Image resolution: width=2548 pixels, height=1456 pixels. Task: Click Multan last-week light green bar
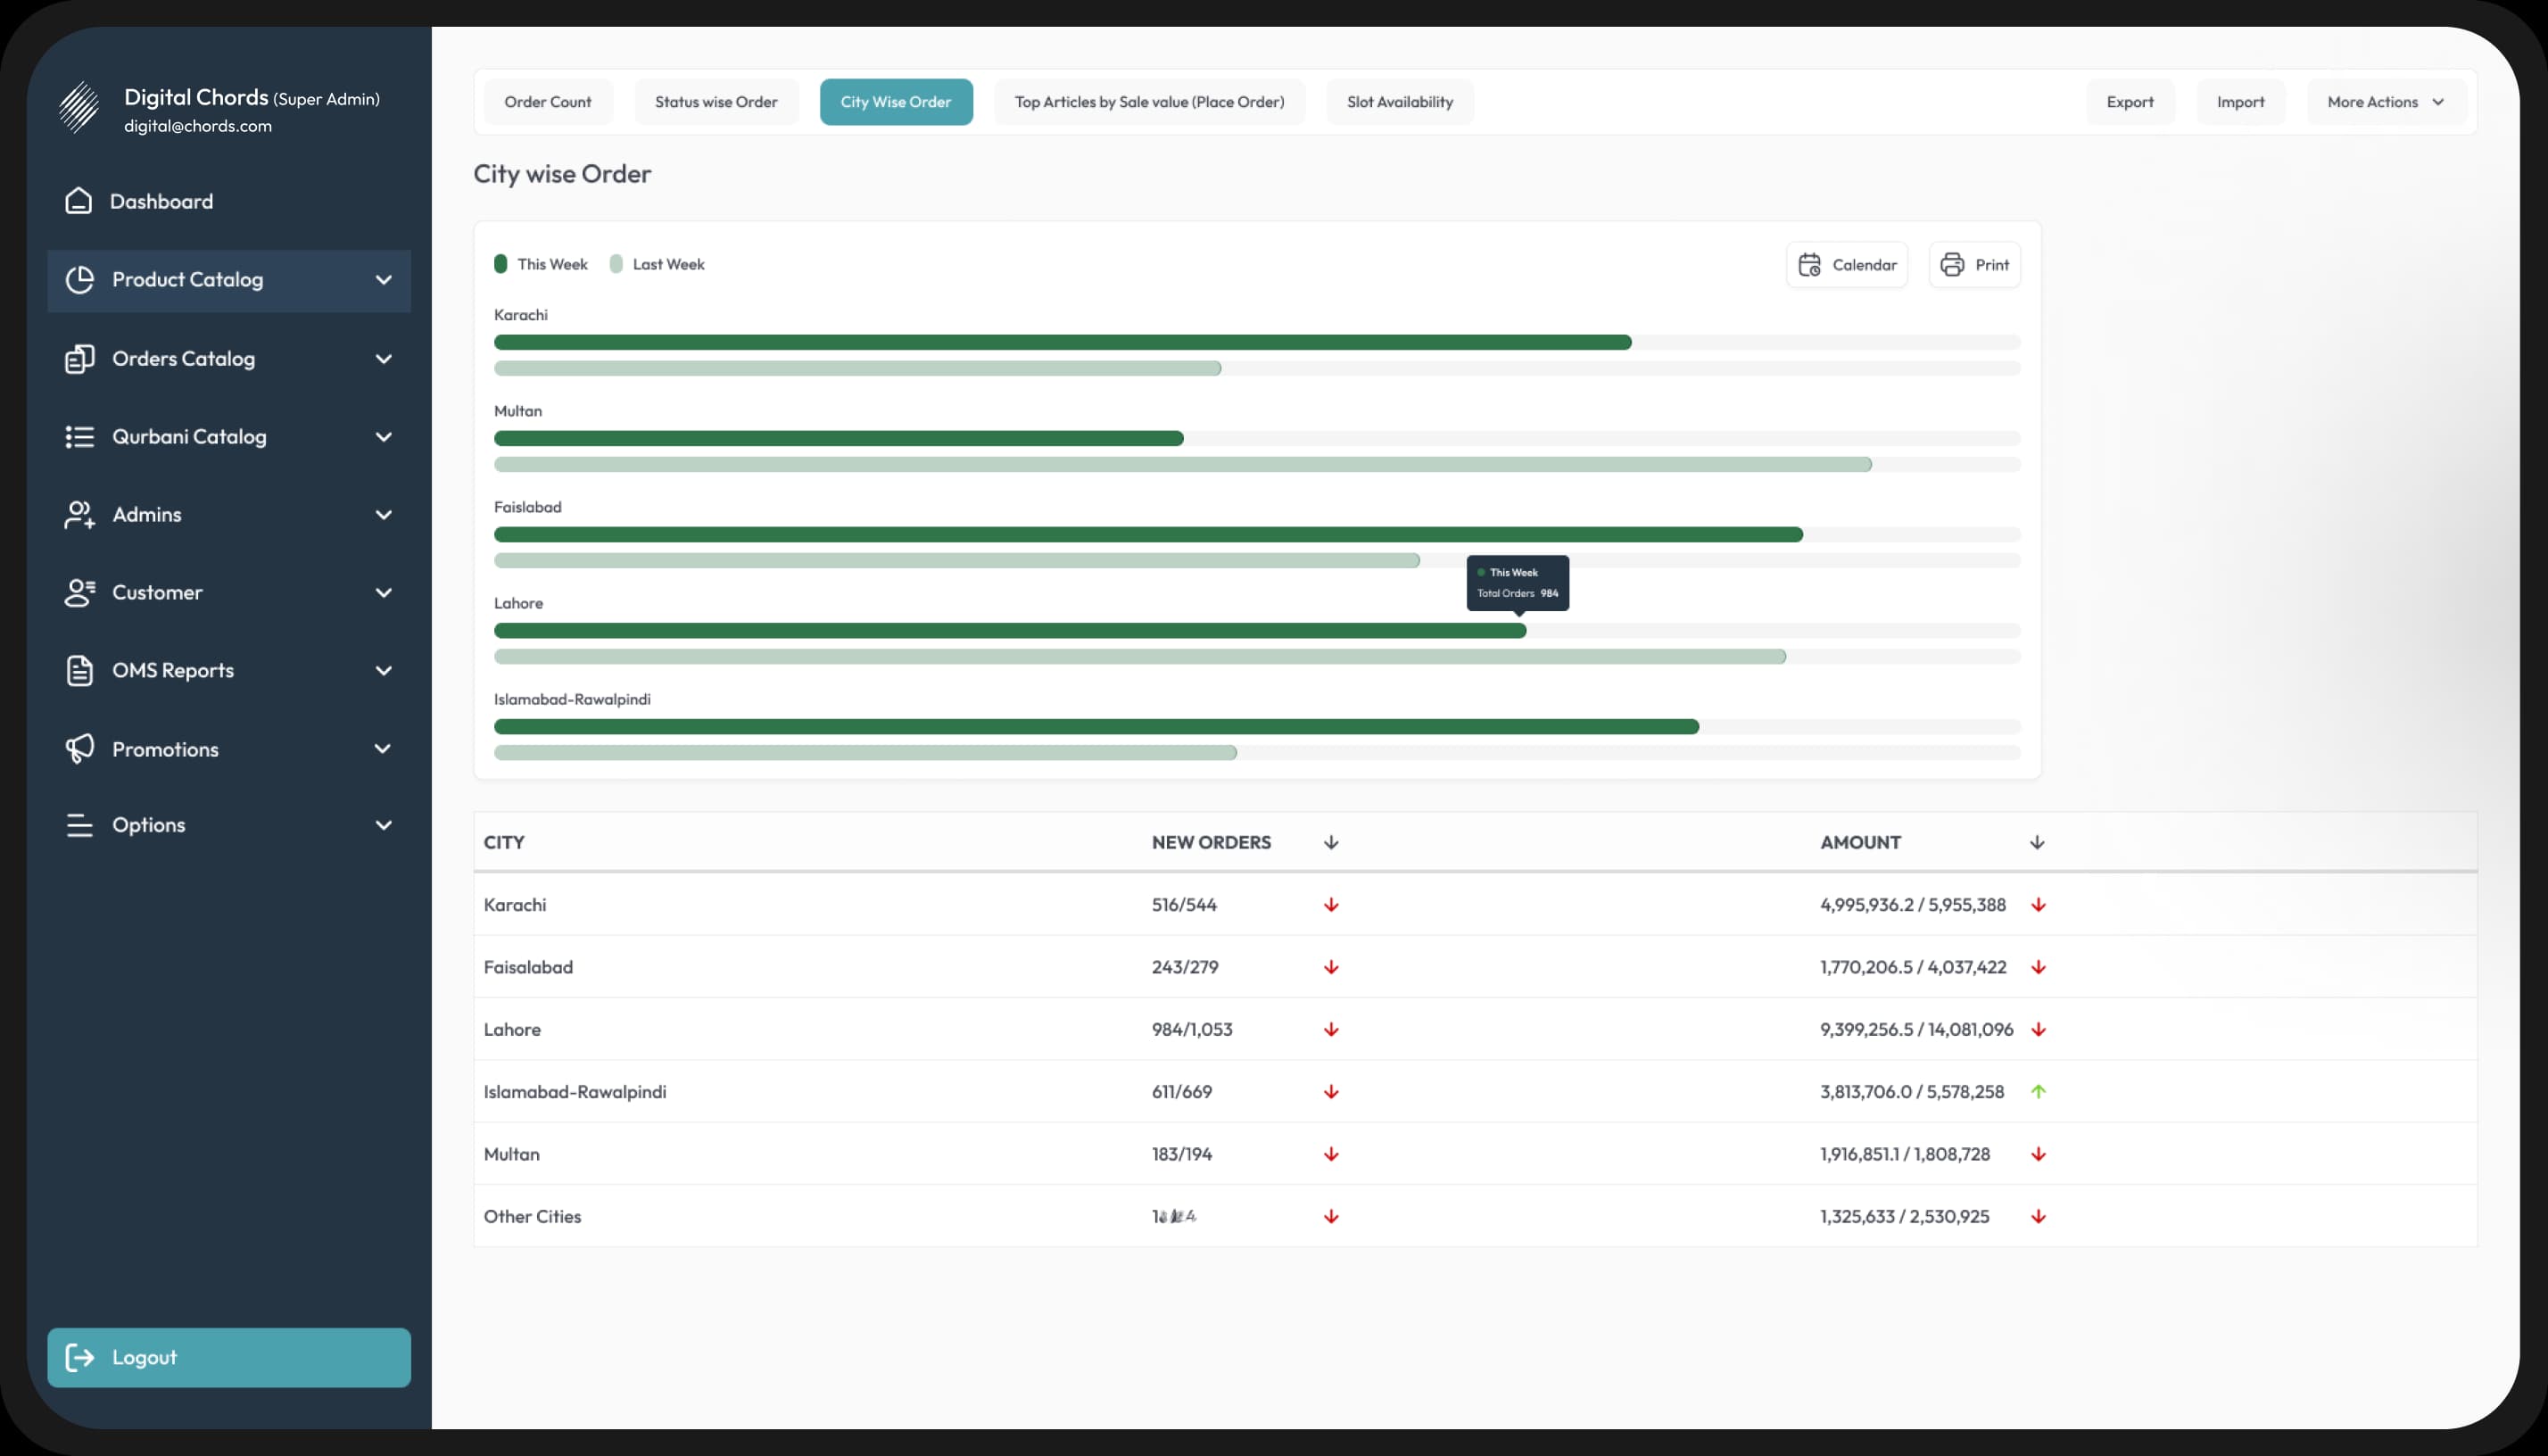click(1183, 465)
